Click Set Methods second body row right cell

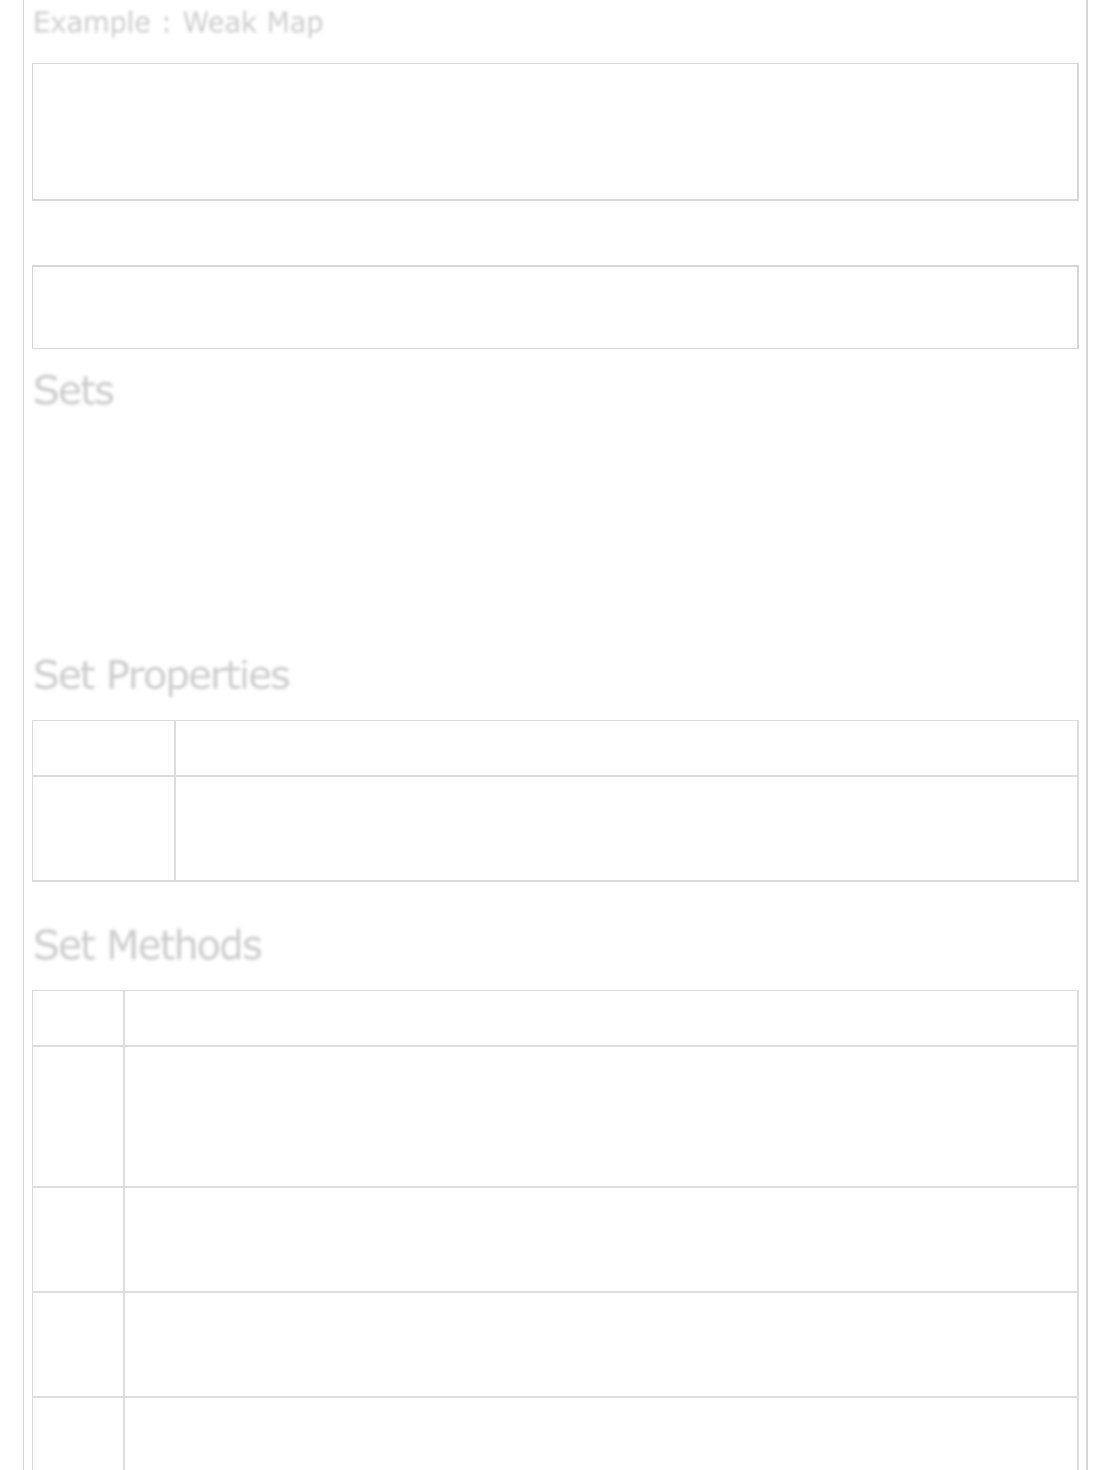600,1240
